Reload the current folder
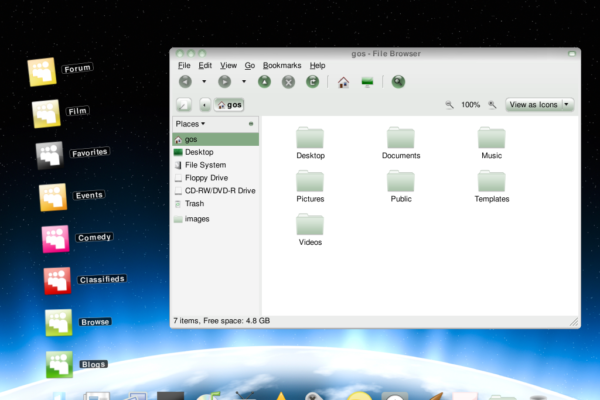600x400 pixels. click(313, 82)
